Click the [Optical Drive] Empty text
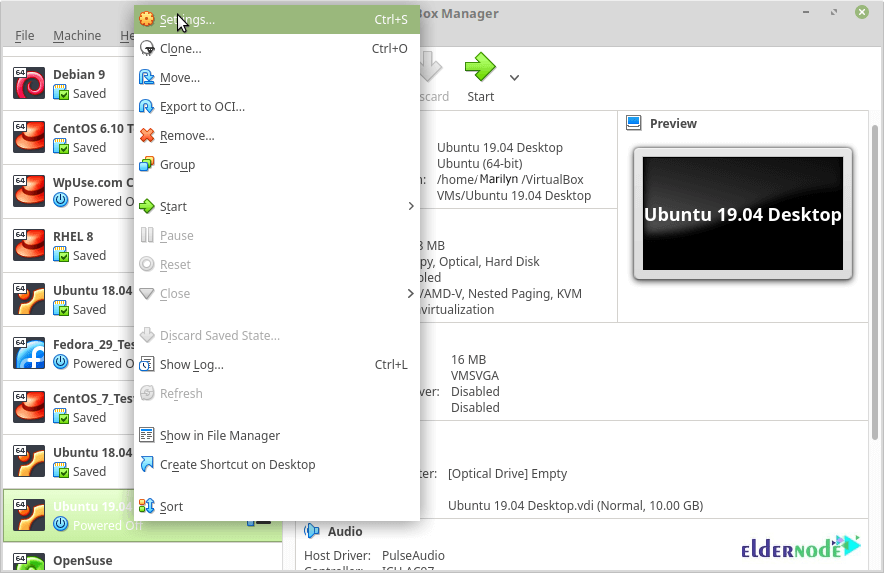 click(x=507, y=474)
